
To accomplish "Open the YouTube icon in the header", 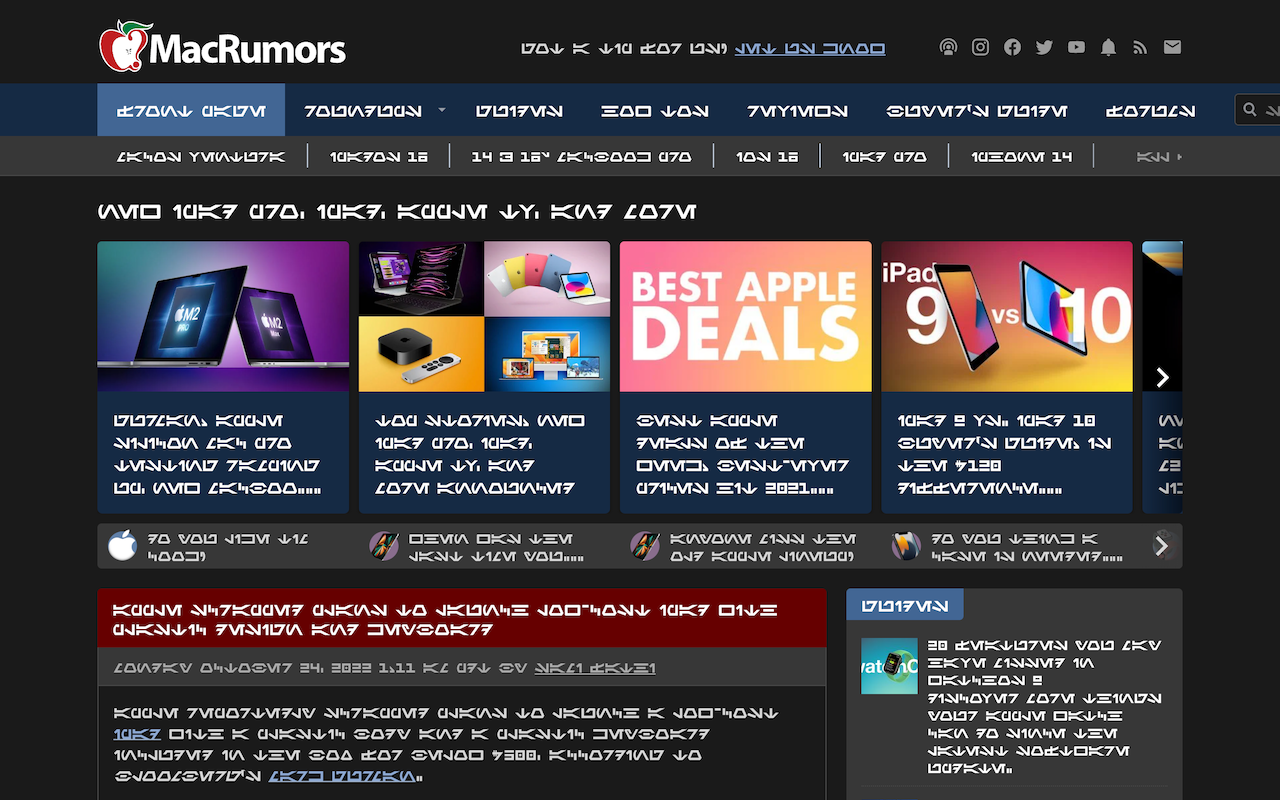I will coord(1076,47).
